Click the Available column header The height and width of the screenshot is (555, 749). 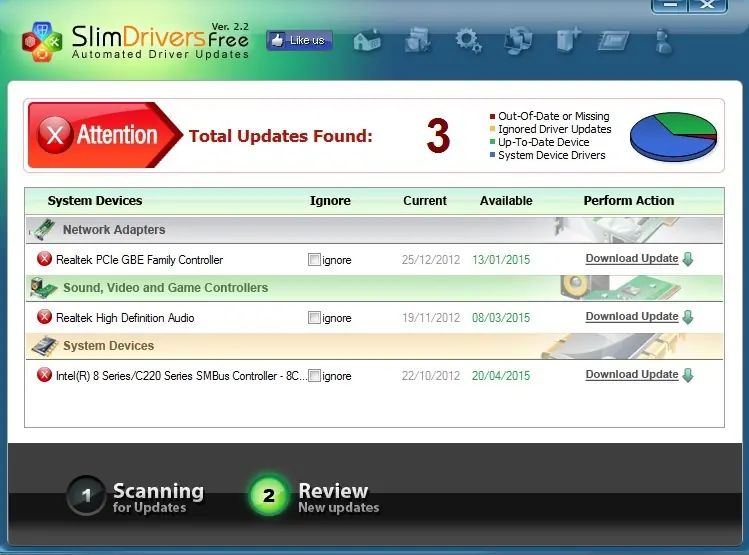[506, 201]
